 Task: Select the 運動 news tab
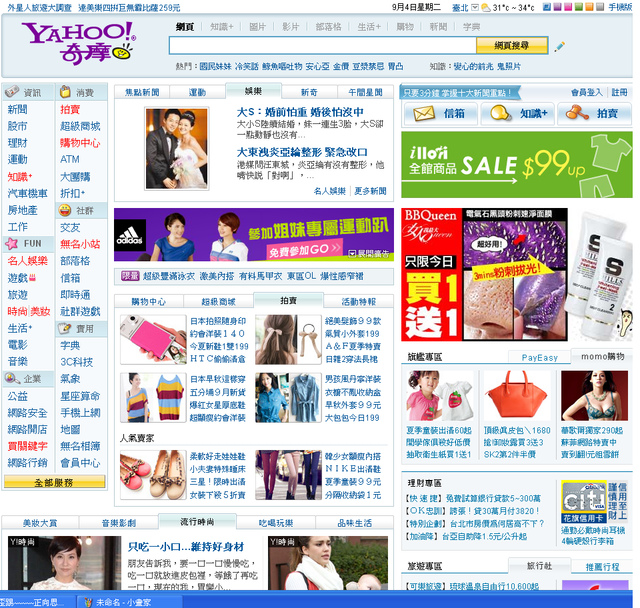click(x=197, y=93)
